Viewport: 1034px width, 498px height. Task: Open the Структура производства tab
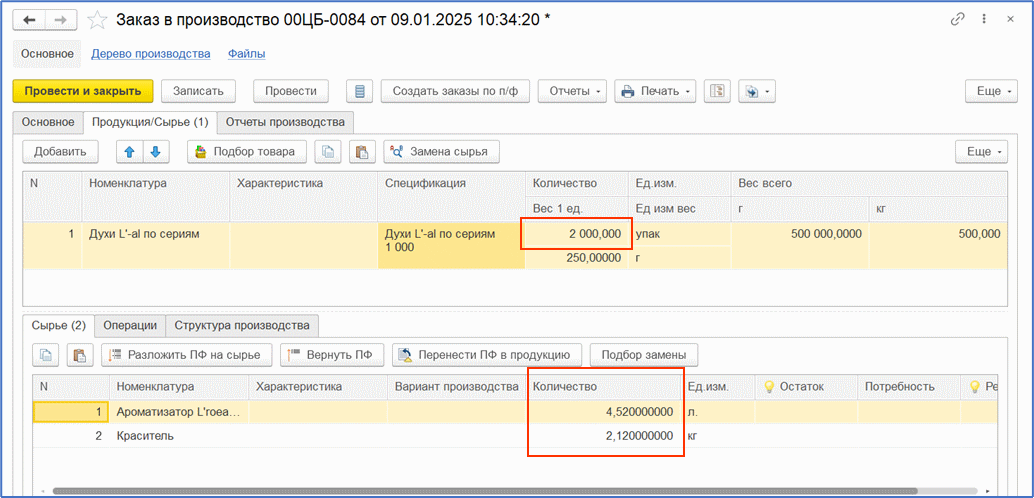coord(242,325)
